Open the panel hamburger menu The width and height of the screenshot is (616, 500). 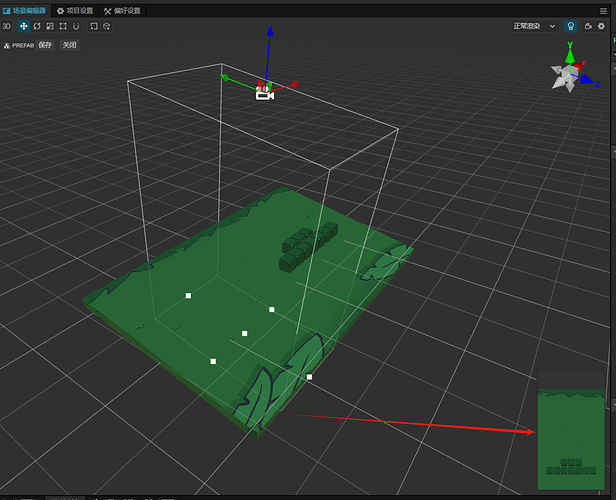tap(603, 11)
